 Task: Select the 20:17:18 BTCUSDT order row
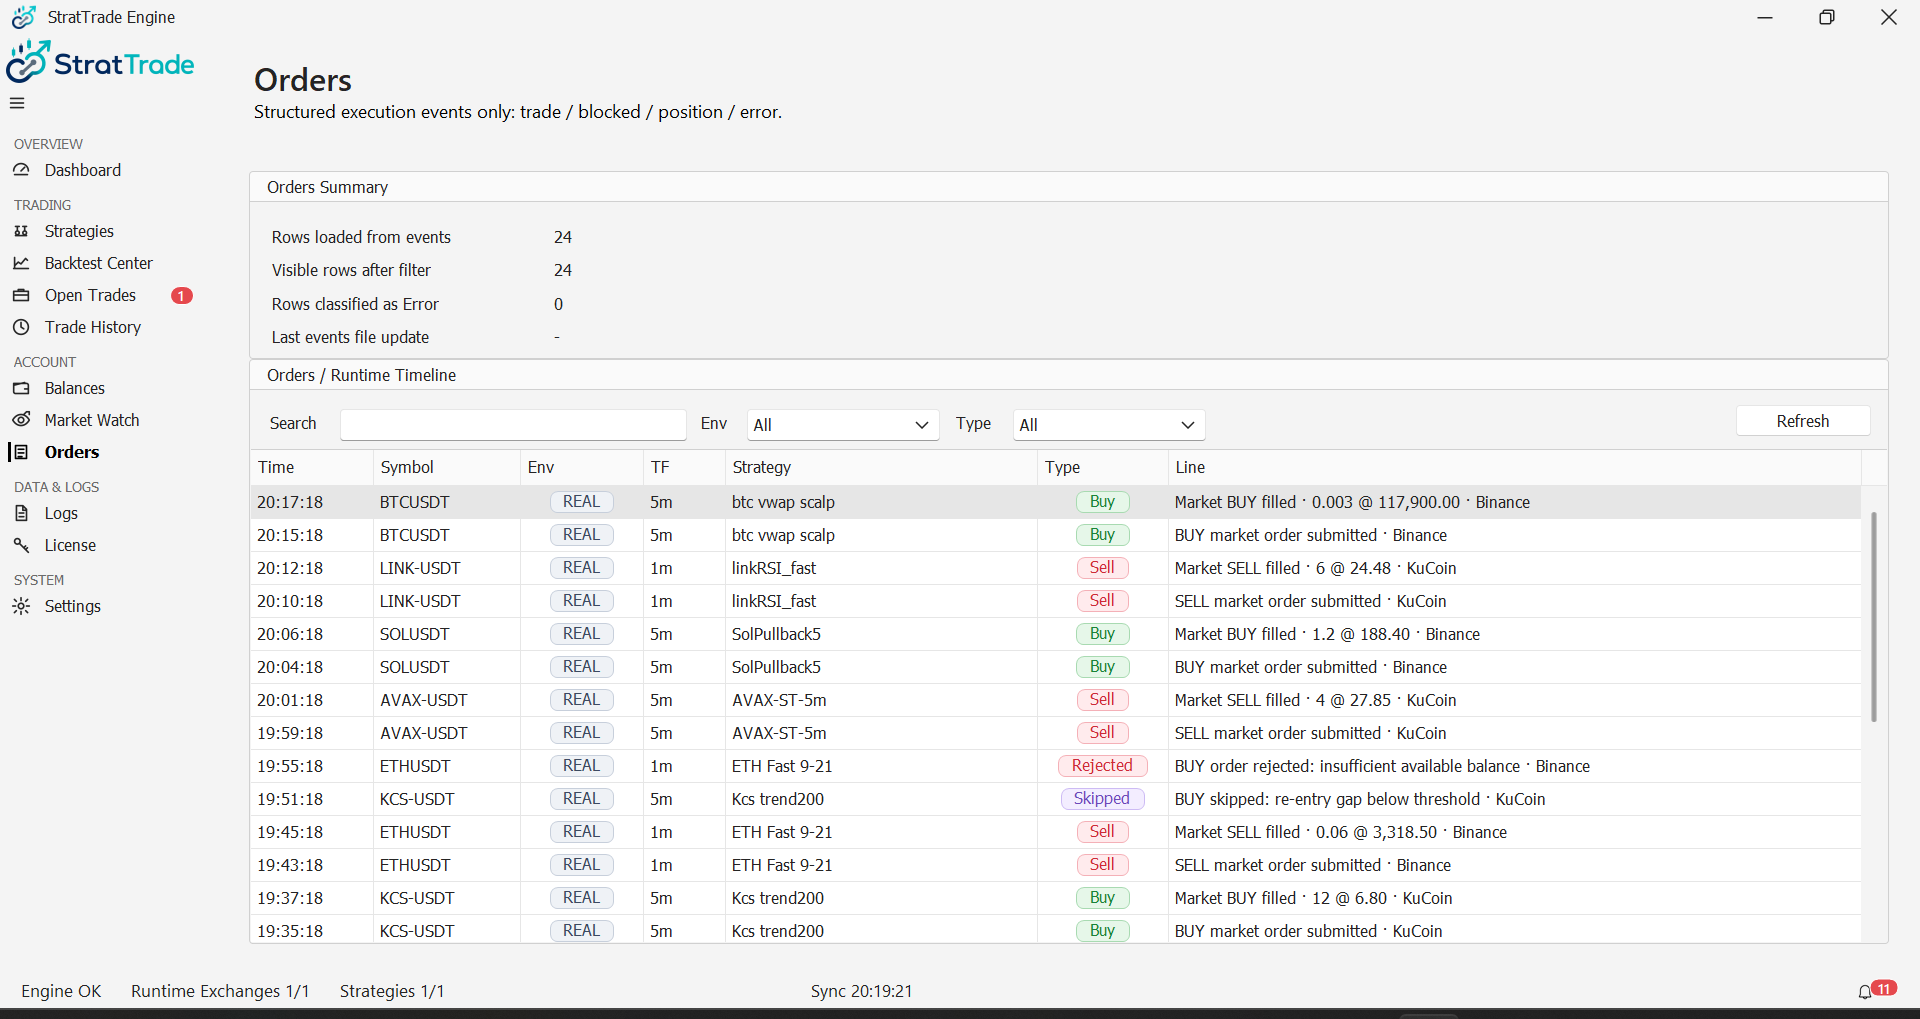1055,502
